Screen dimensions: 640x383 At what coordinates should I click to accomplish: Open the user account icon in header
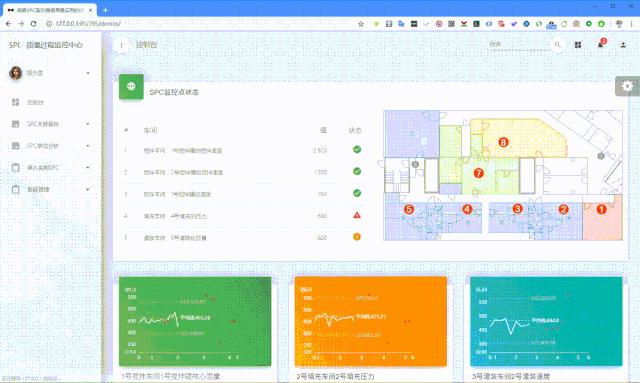click(x=623, y=45)
